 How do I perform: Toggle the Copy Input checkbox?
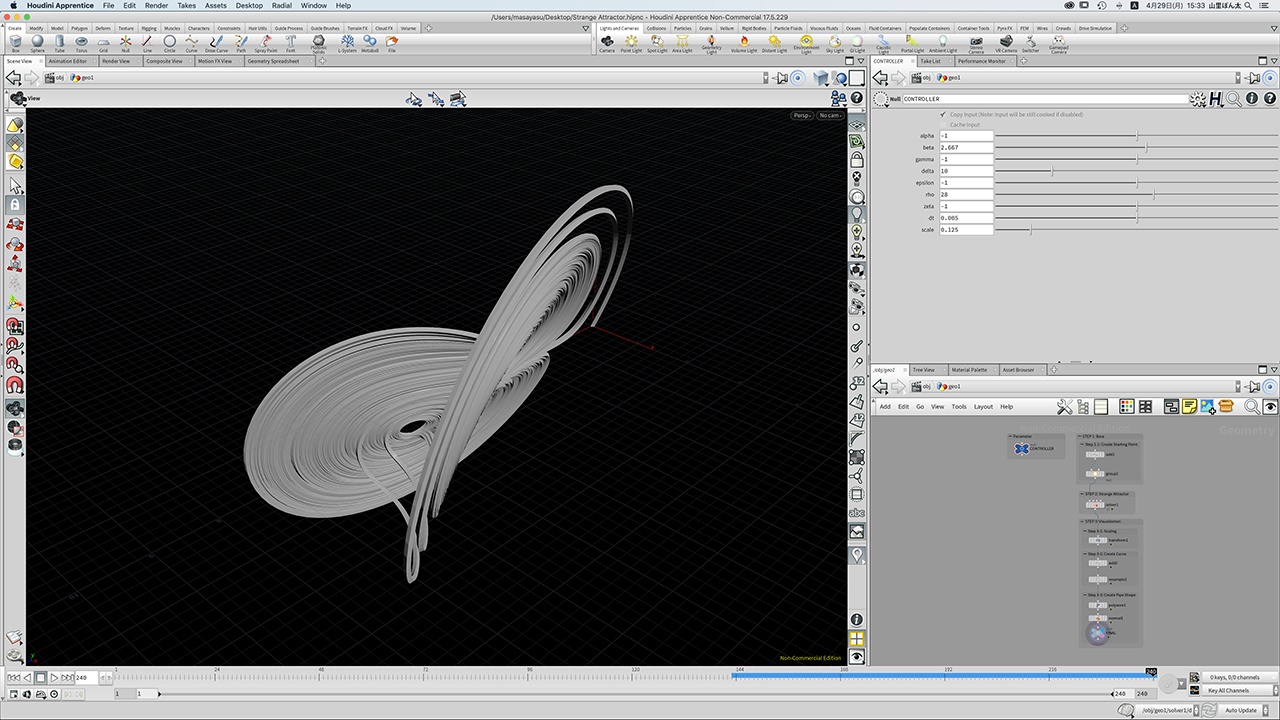[942, 115]
